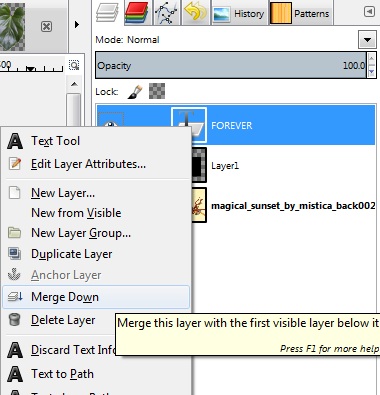Image resolution: width=380 pixels, height=395 pixels.
Task: Switch to the History tab
Action: (239, 13)
